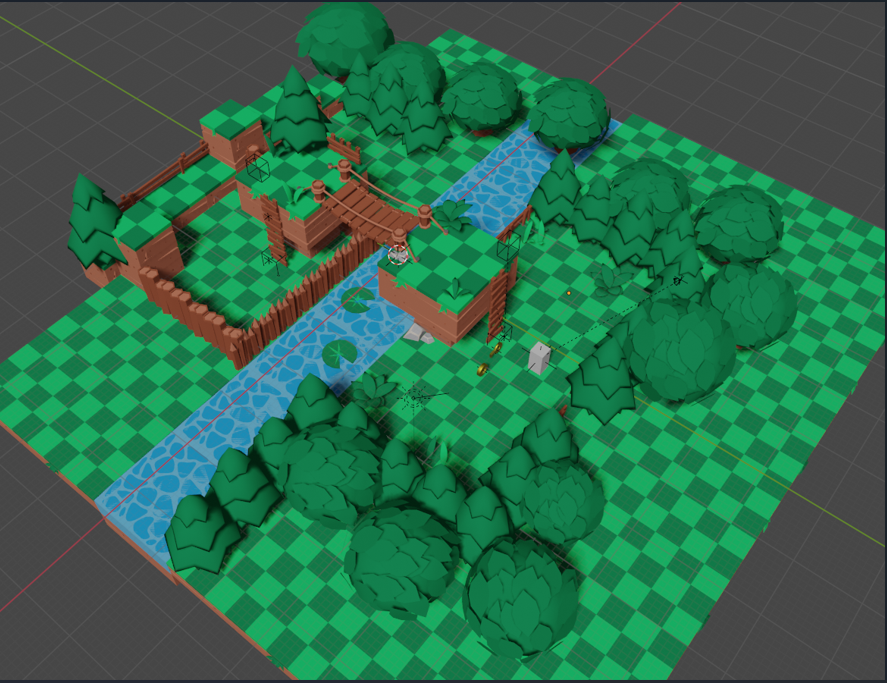887x683 pixels.
Task: Select the lily pad farther downstream
Action: [x=338, y=353]
